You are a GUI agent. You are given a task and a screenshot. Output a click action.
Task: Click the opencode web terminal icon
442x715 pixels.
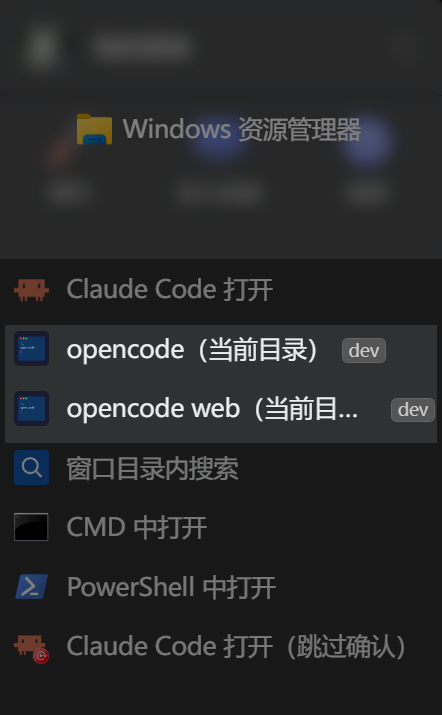(x=31, y=408)
